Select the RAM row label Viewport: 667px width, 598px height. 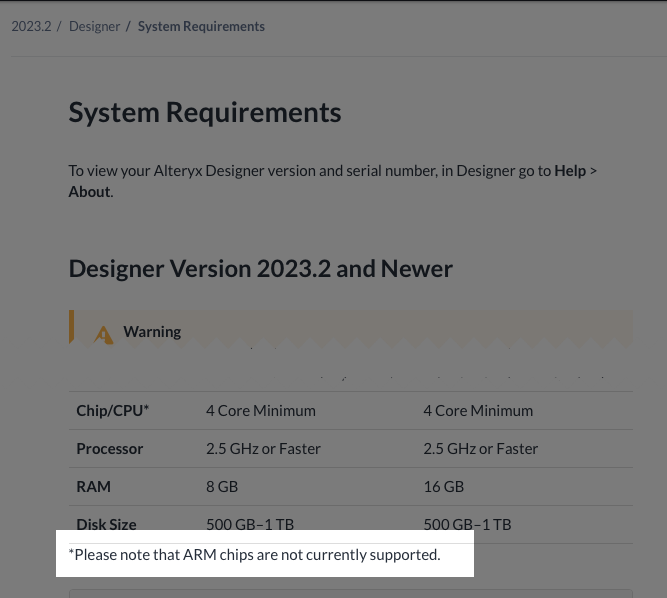pos(93,486)
